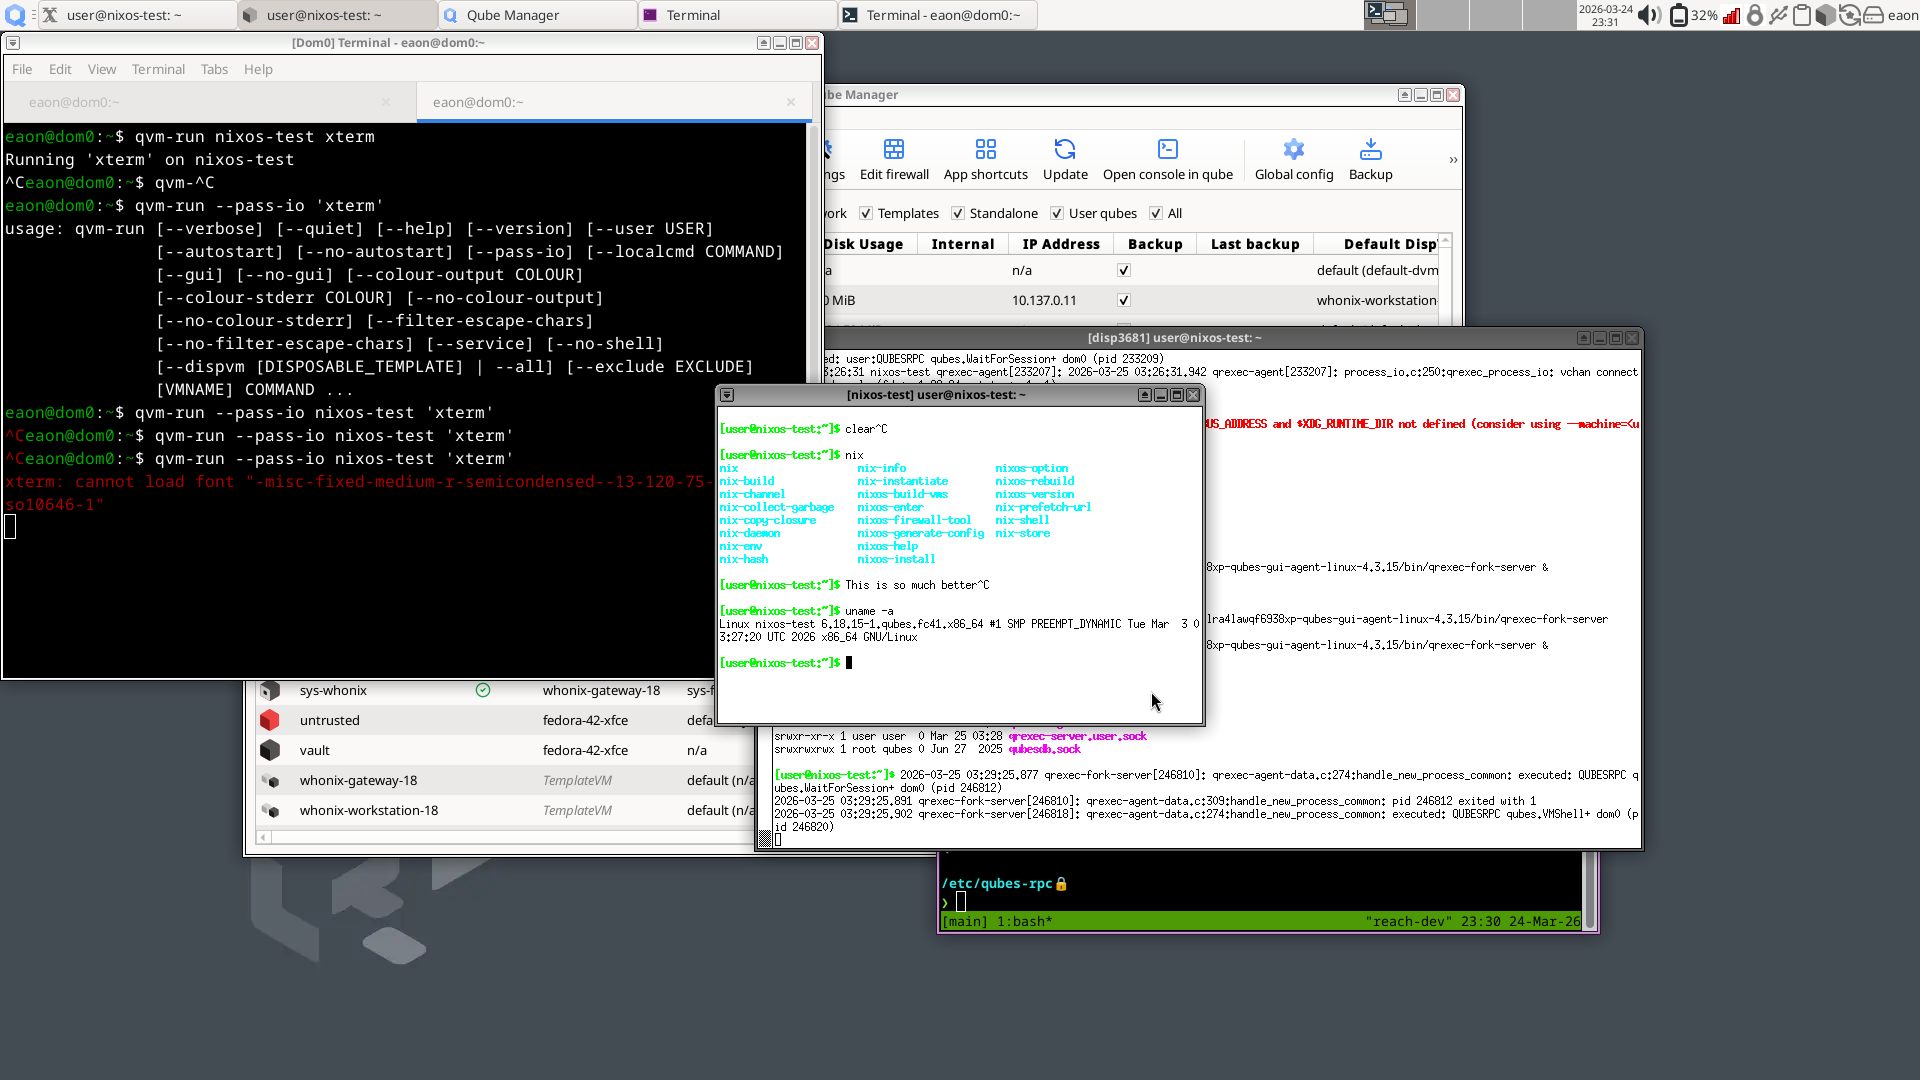The width and height of the screenshot is (1920, 1080).
Task: Open console in qube icon
Action: click(x=1167, y=150)
